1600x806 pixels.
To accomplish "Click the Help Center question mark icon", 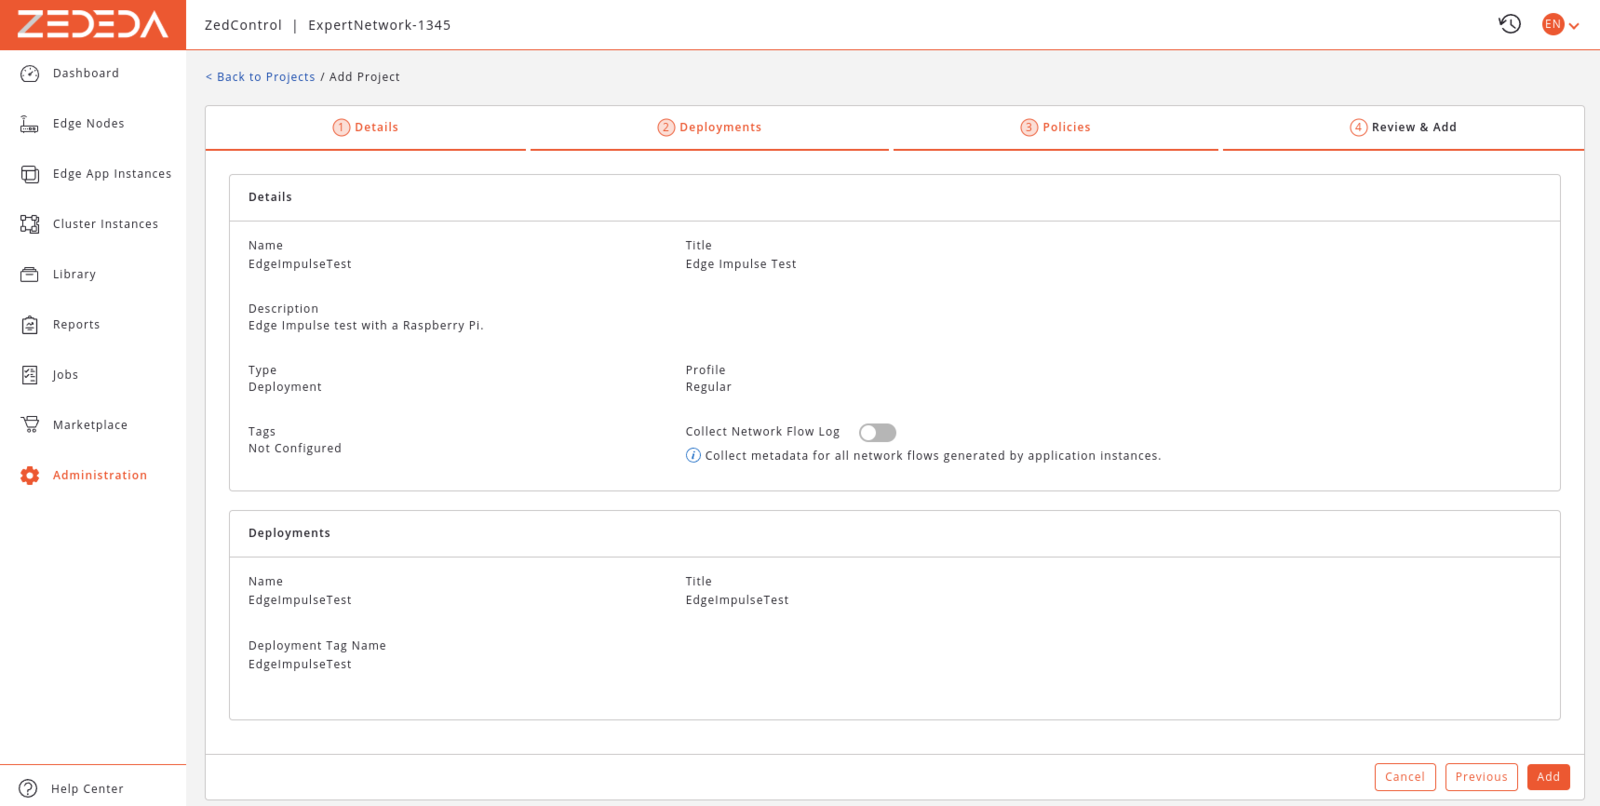I will pos(28,789).
